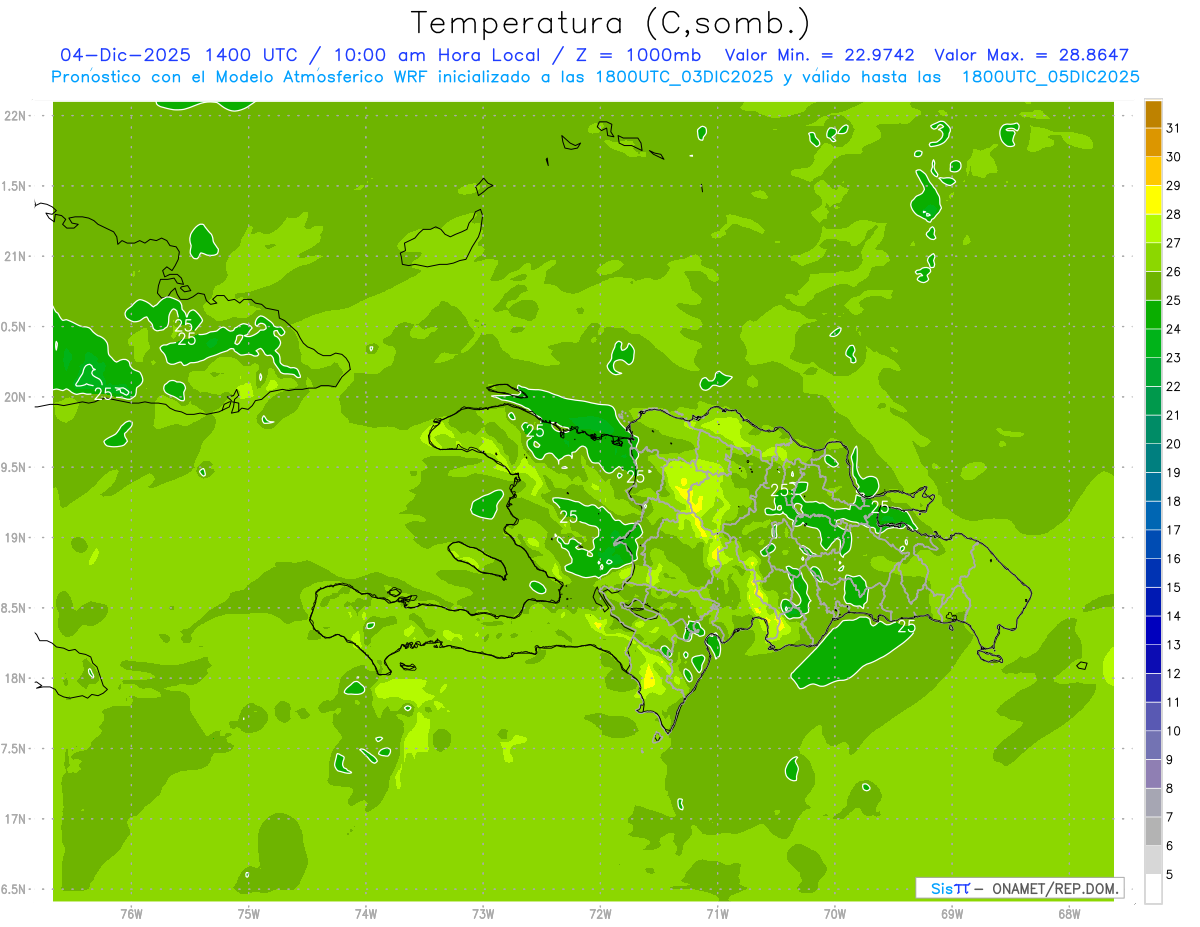Click the 'Valor Max. = 28.8647' value

(x=1031, y=55)
